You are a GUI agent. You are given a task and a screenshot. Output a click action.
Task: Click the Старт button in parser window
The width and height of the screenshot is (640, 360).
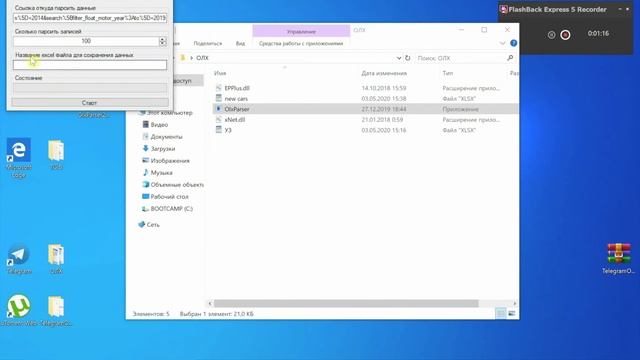click(90, 103)
